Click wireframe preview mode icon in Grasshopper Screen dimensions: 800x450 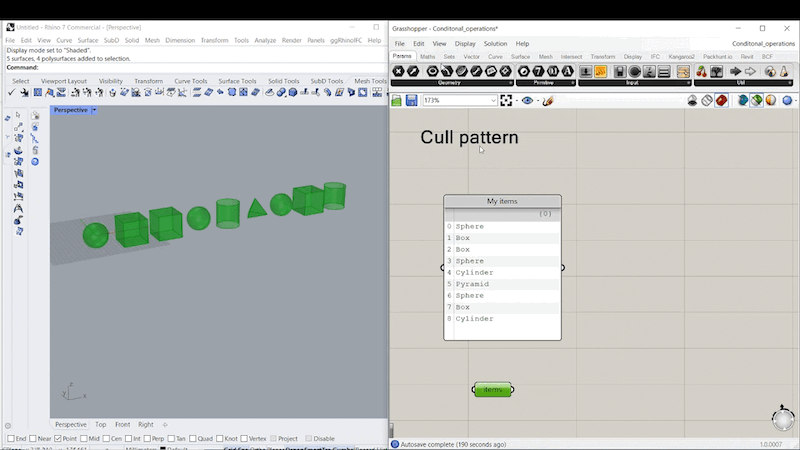tap(707, 101)
